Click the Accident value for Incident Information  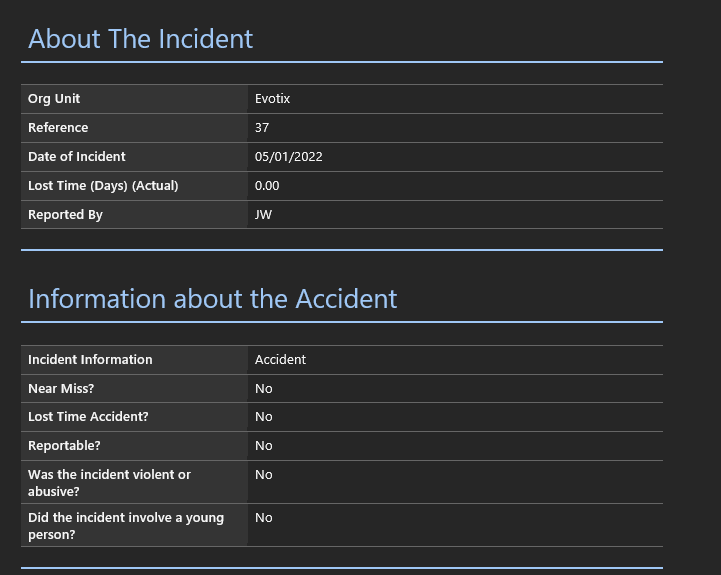tap(280, 360)
